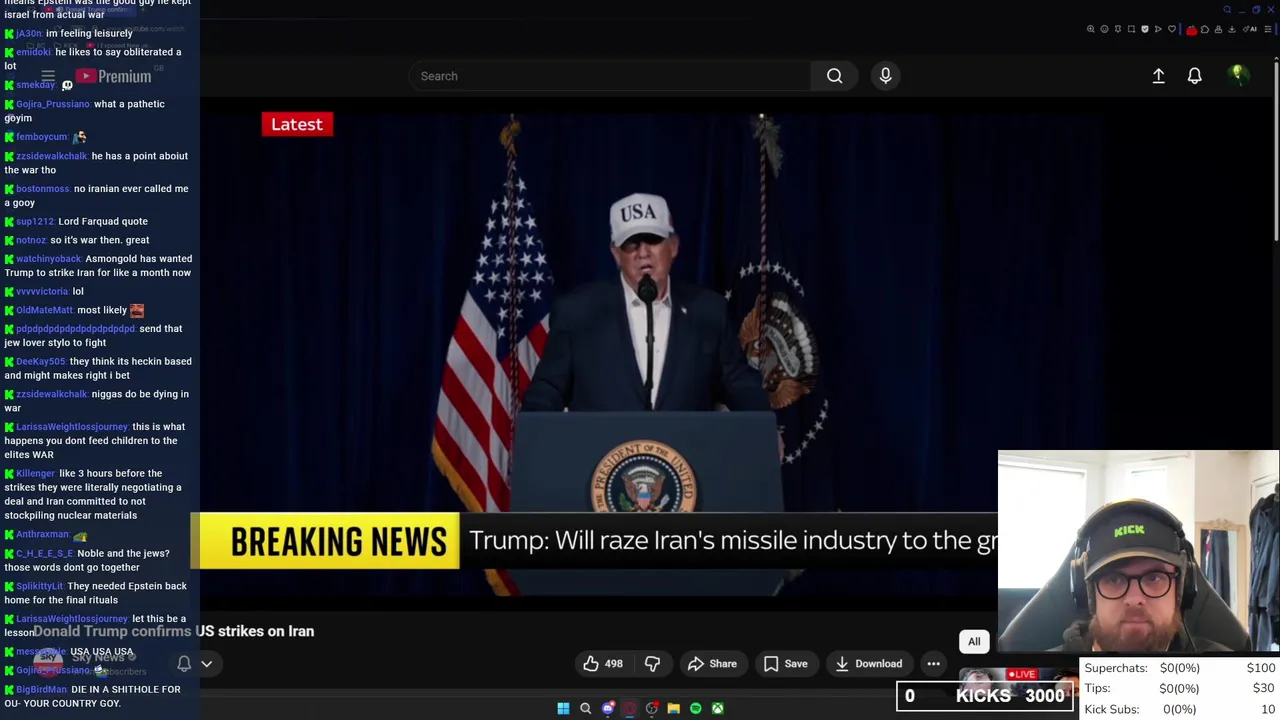Screen dimensions: 1280x720
Task: Click username DeeKay505 in chat
Action: click(40, 362)
